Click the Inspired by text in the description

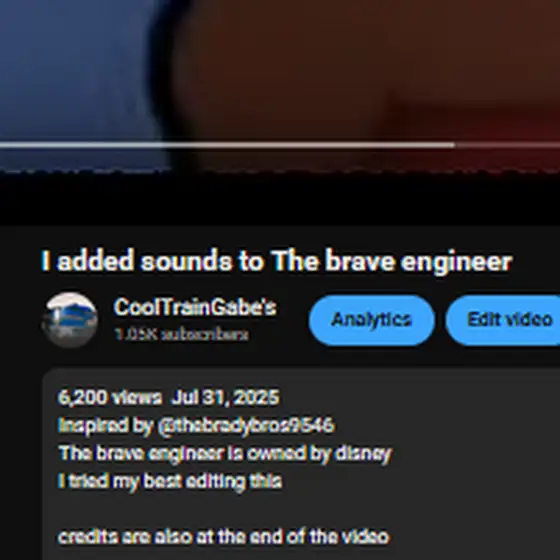106,425
